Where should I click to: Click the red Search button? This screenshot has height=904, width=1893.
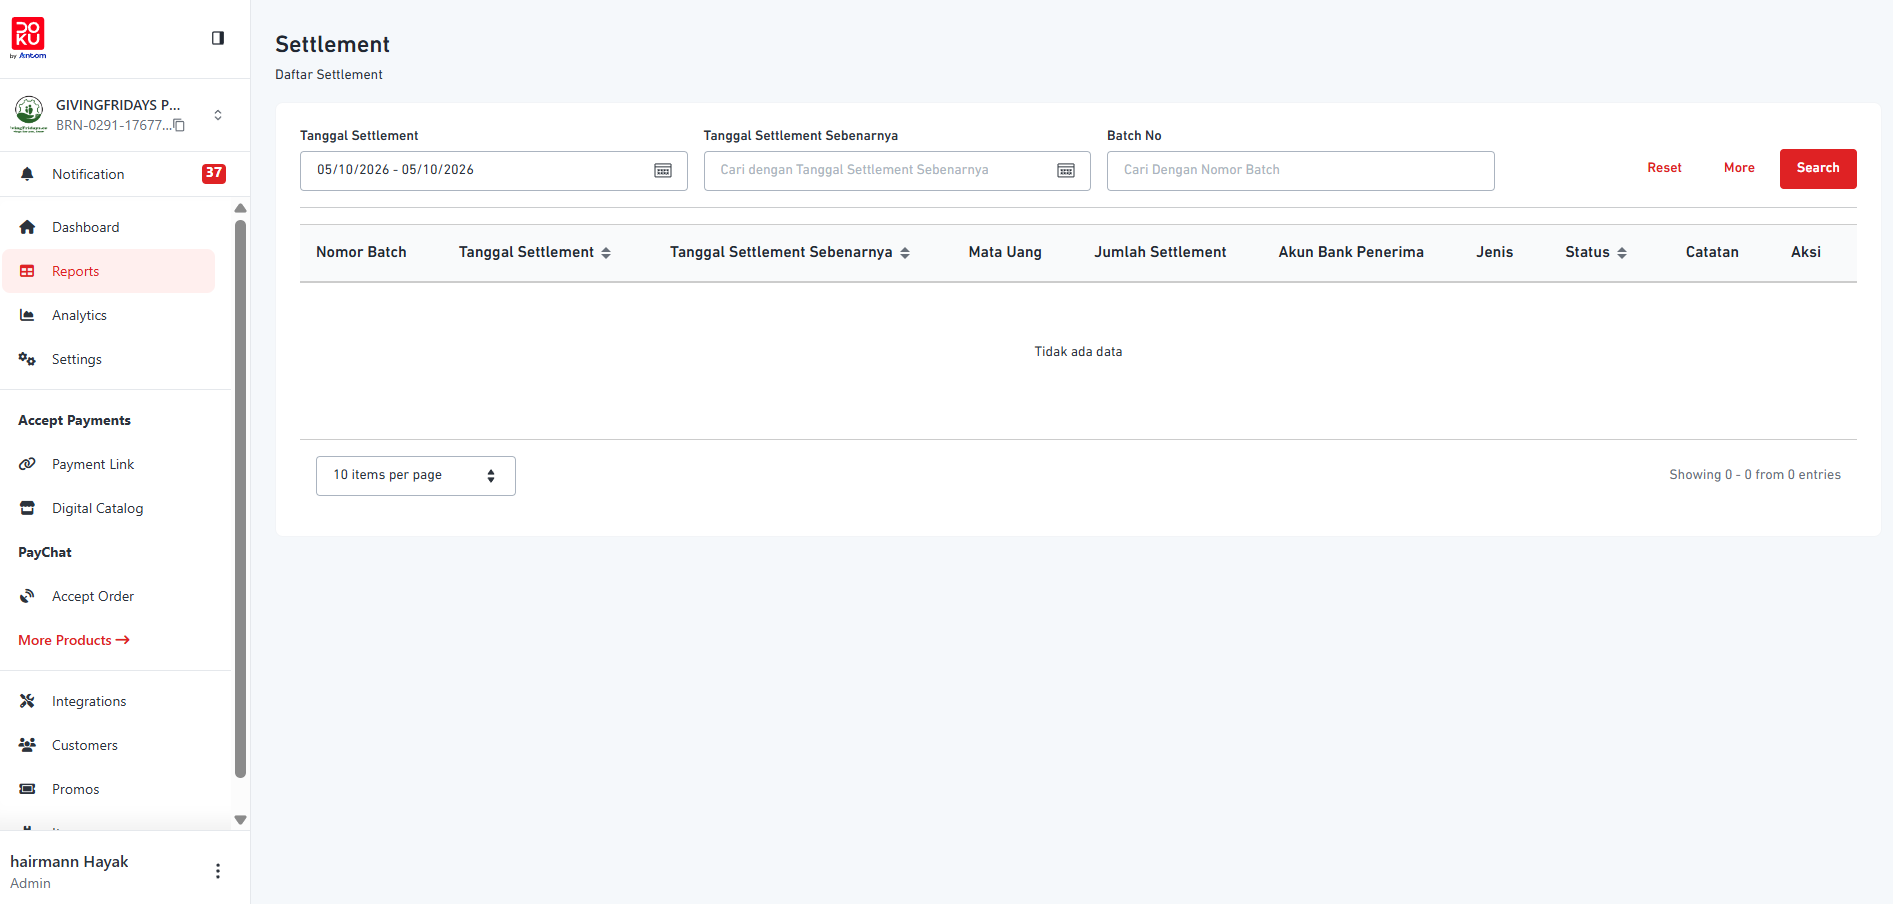point(1818,169)
